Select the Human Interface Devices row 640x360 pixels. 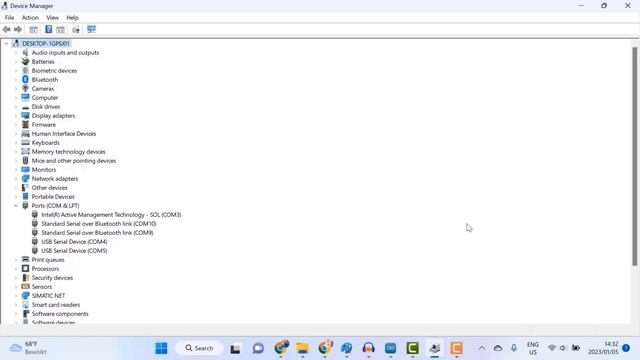(64, 133)
